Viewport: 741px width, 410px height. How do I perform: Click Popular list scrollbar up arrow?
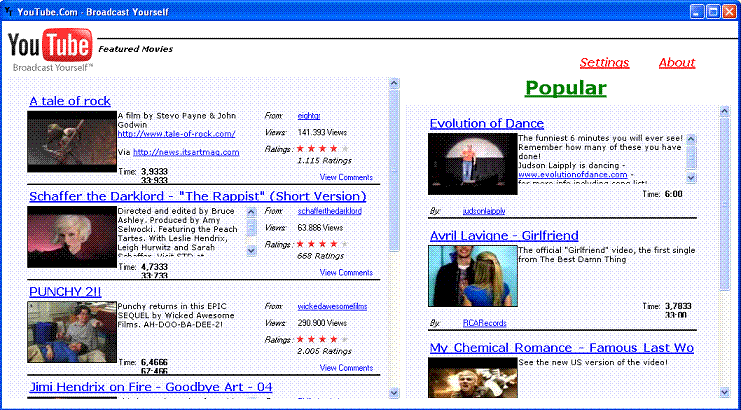tap(725, 111)
